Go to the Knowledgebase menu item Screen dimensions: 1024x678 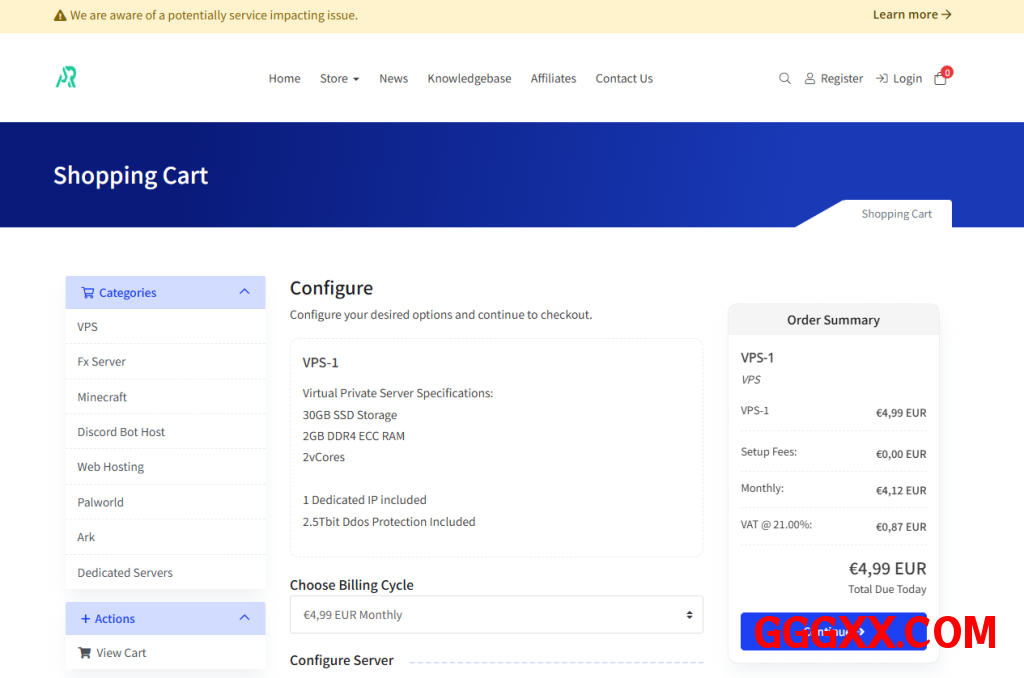(x=469, y=79)
